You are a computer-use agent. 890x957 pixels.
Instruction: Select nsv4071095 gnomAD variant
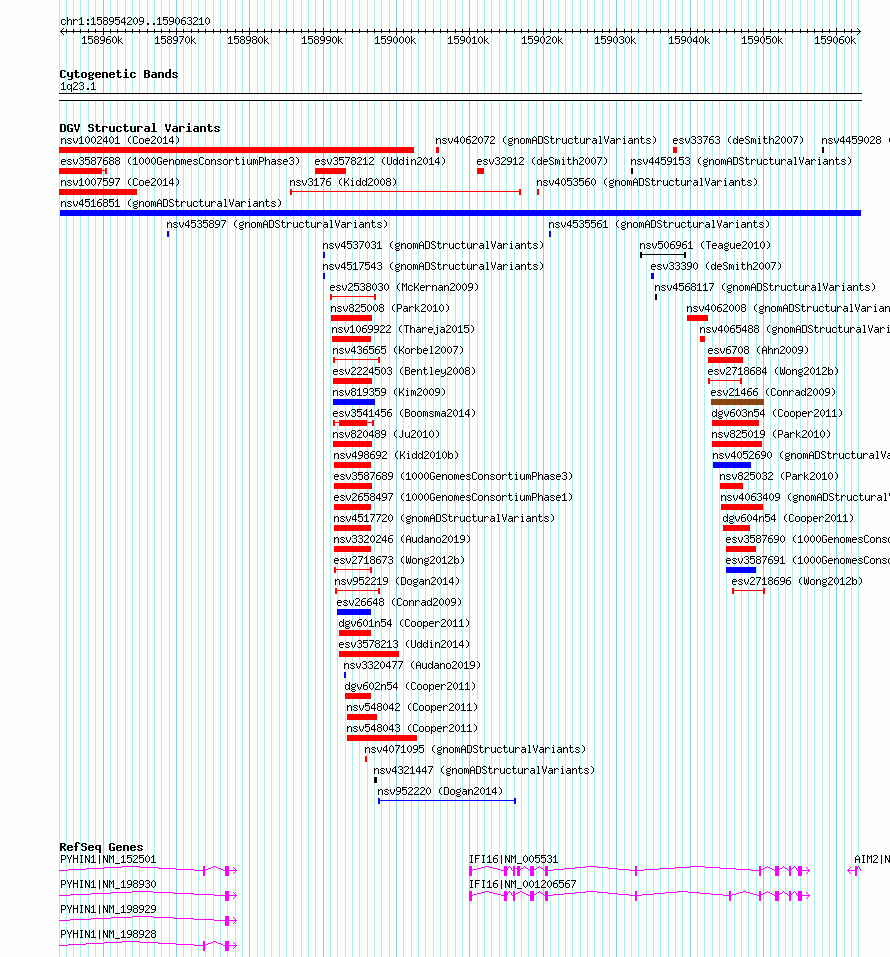coord(475,749)
